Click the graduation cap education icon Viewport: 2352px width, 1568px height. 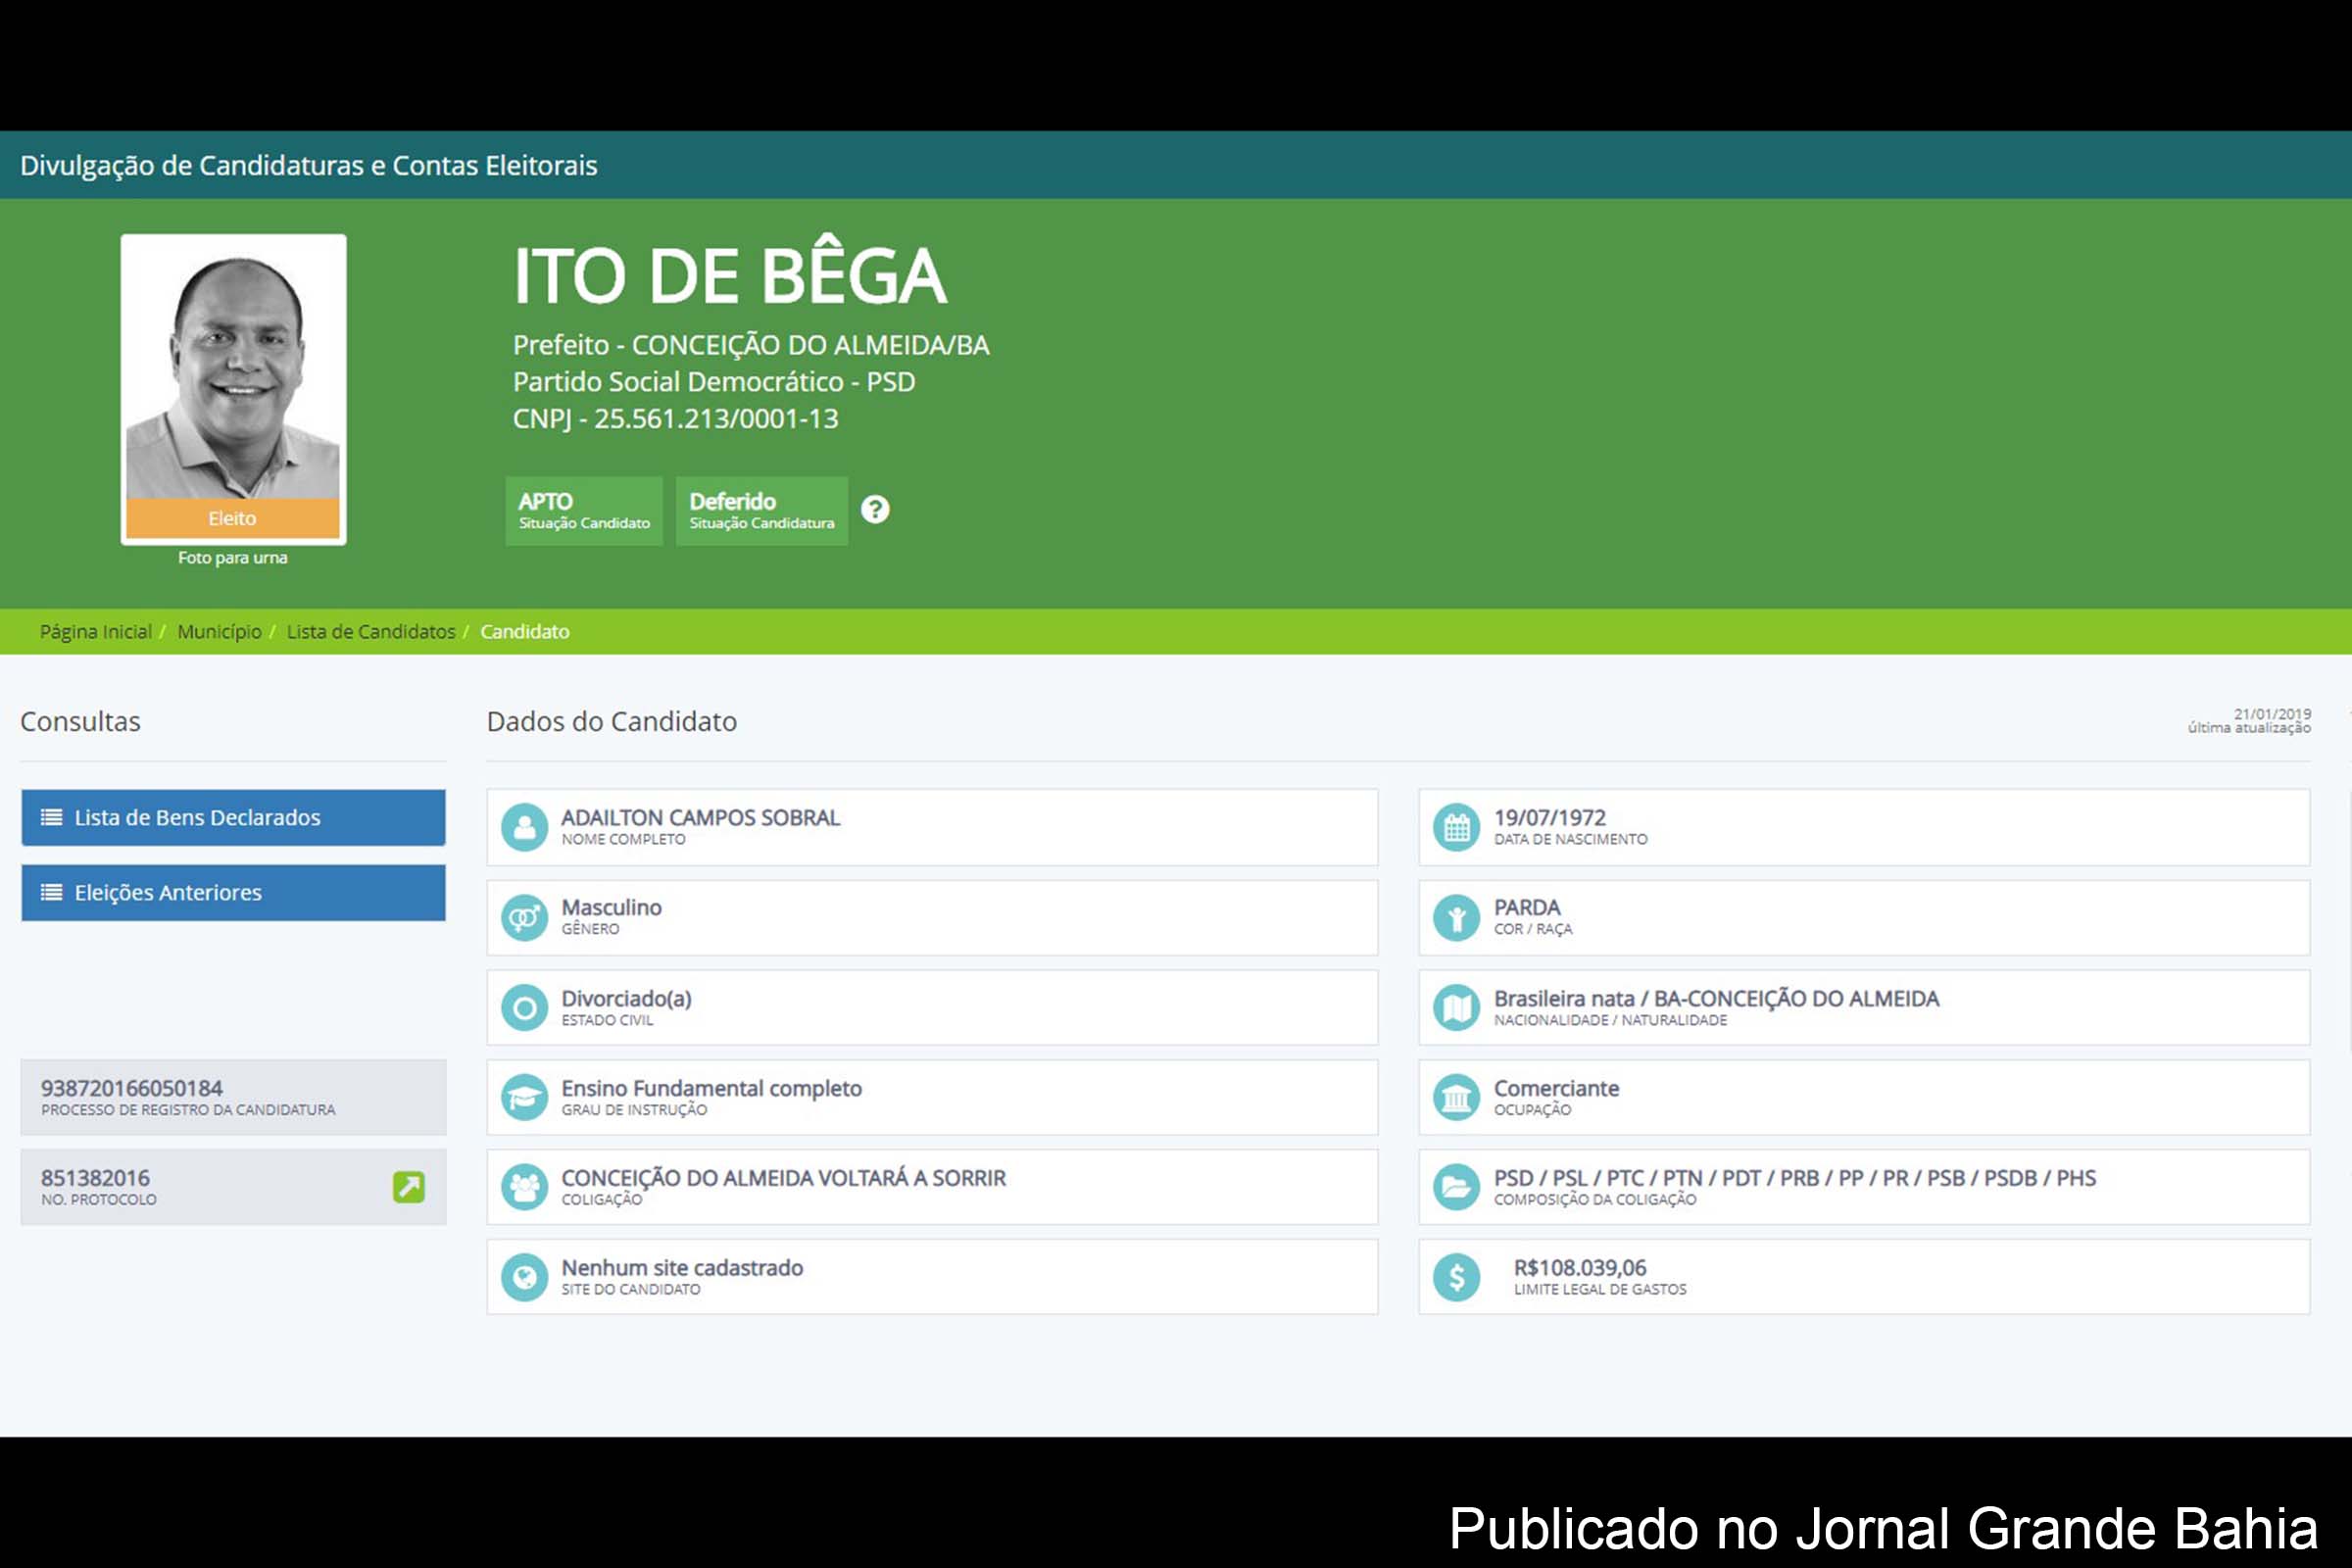524,1098
